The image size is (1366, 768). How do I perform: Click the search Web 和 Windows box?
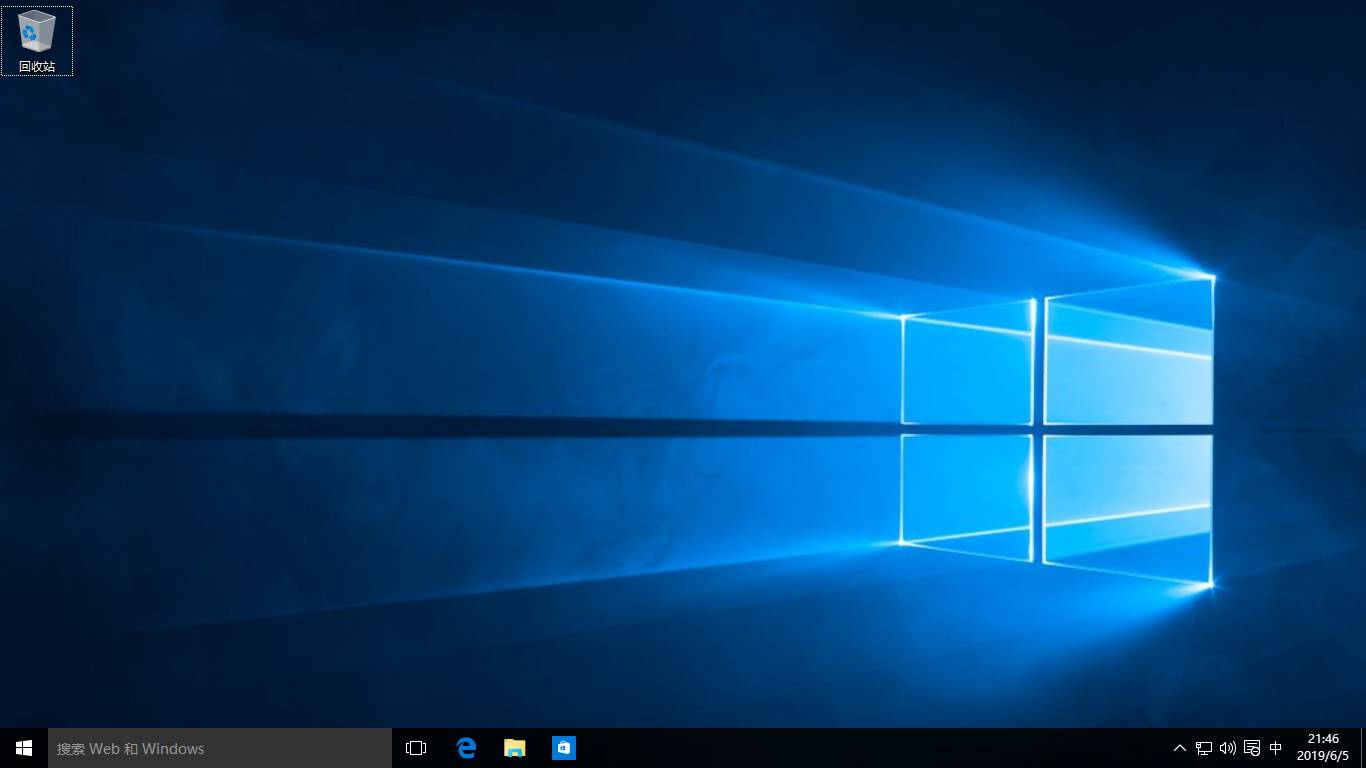220,748
